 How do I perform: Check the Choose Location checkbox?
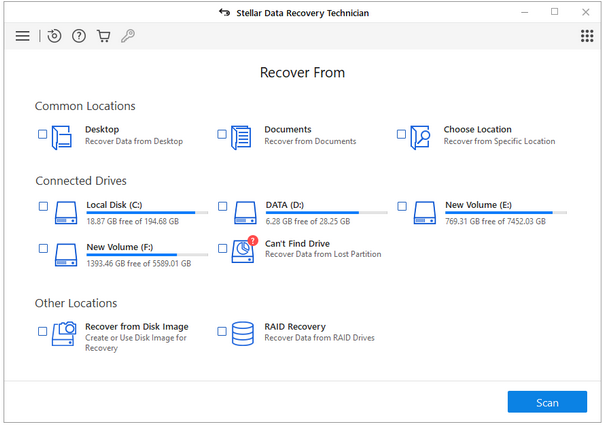pyautogui.click(x=401, y=134)
